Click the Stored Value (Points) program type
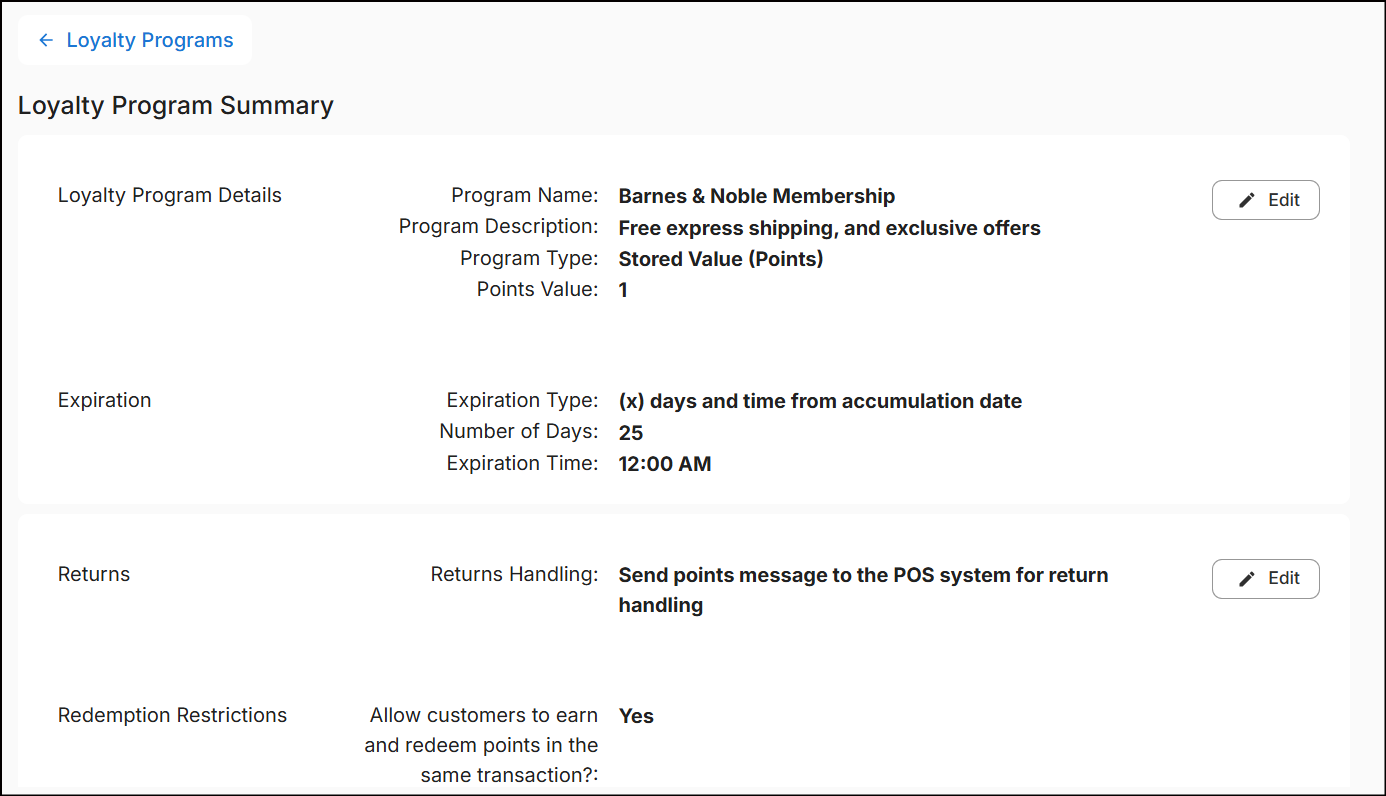1386x796 pixels. 721,259
